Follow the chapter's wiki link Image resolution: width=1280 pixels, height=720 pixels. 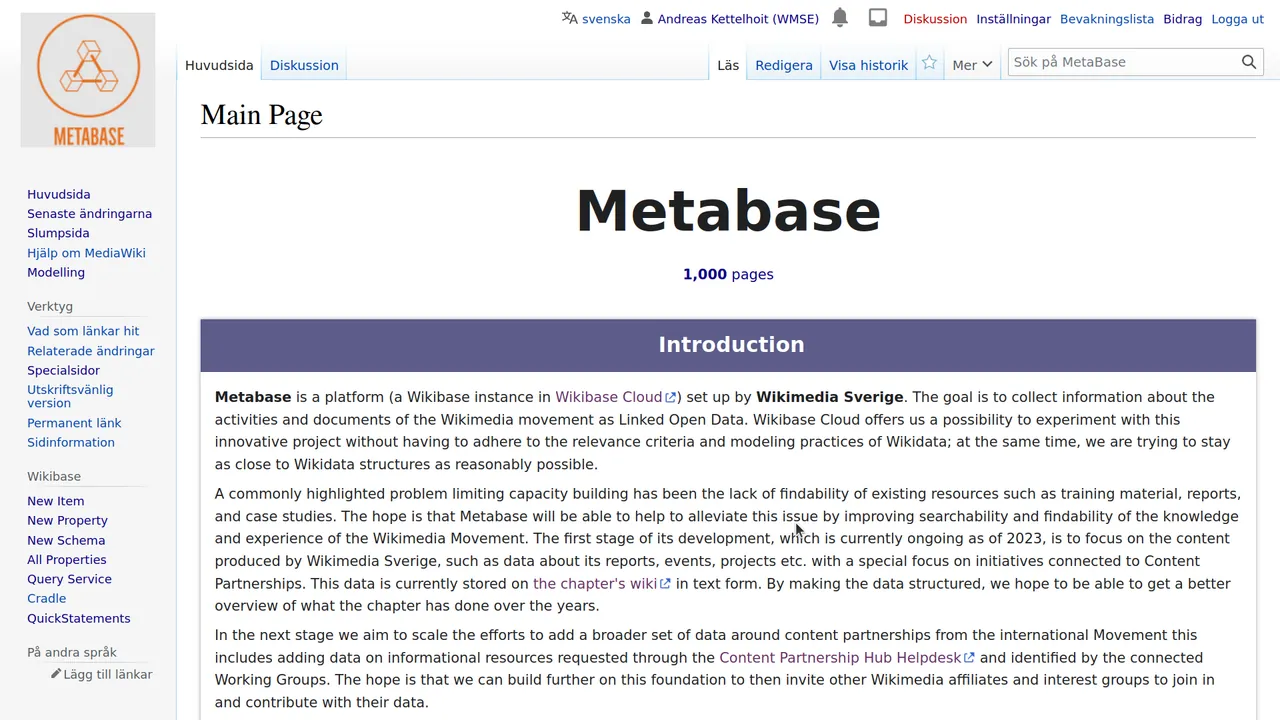point(602,583)
